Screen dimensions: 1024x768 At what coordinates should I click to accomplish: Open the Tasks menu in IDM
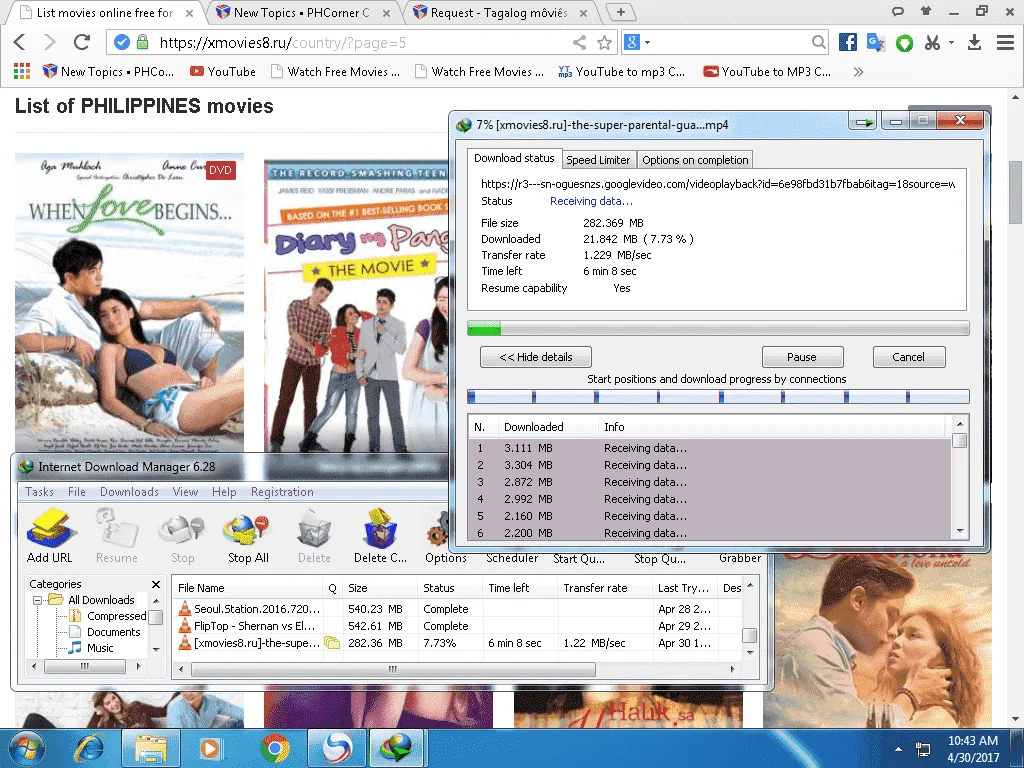(x=39, y=492)
